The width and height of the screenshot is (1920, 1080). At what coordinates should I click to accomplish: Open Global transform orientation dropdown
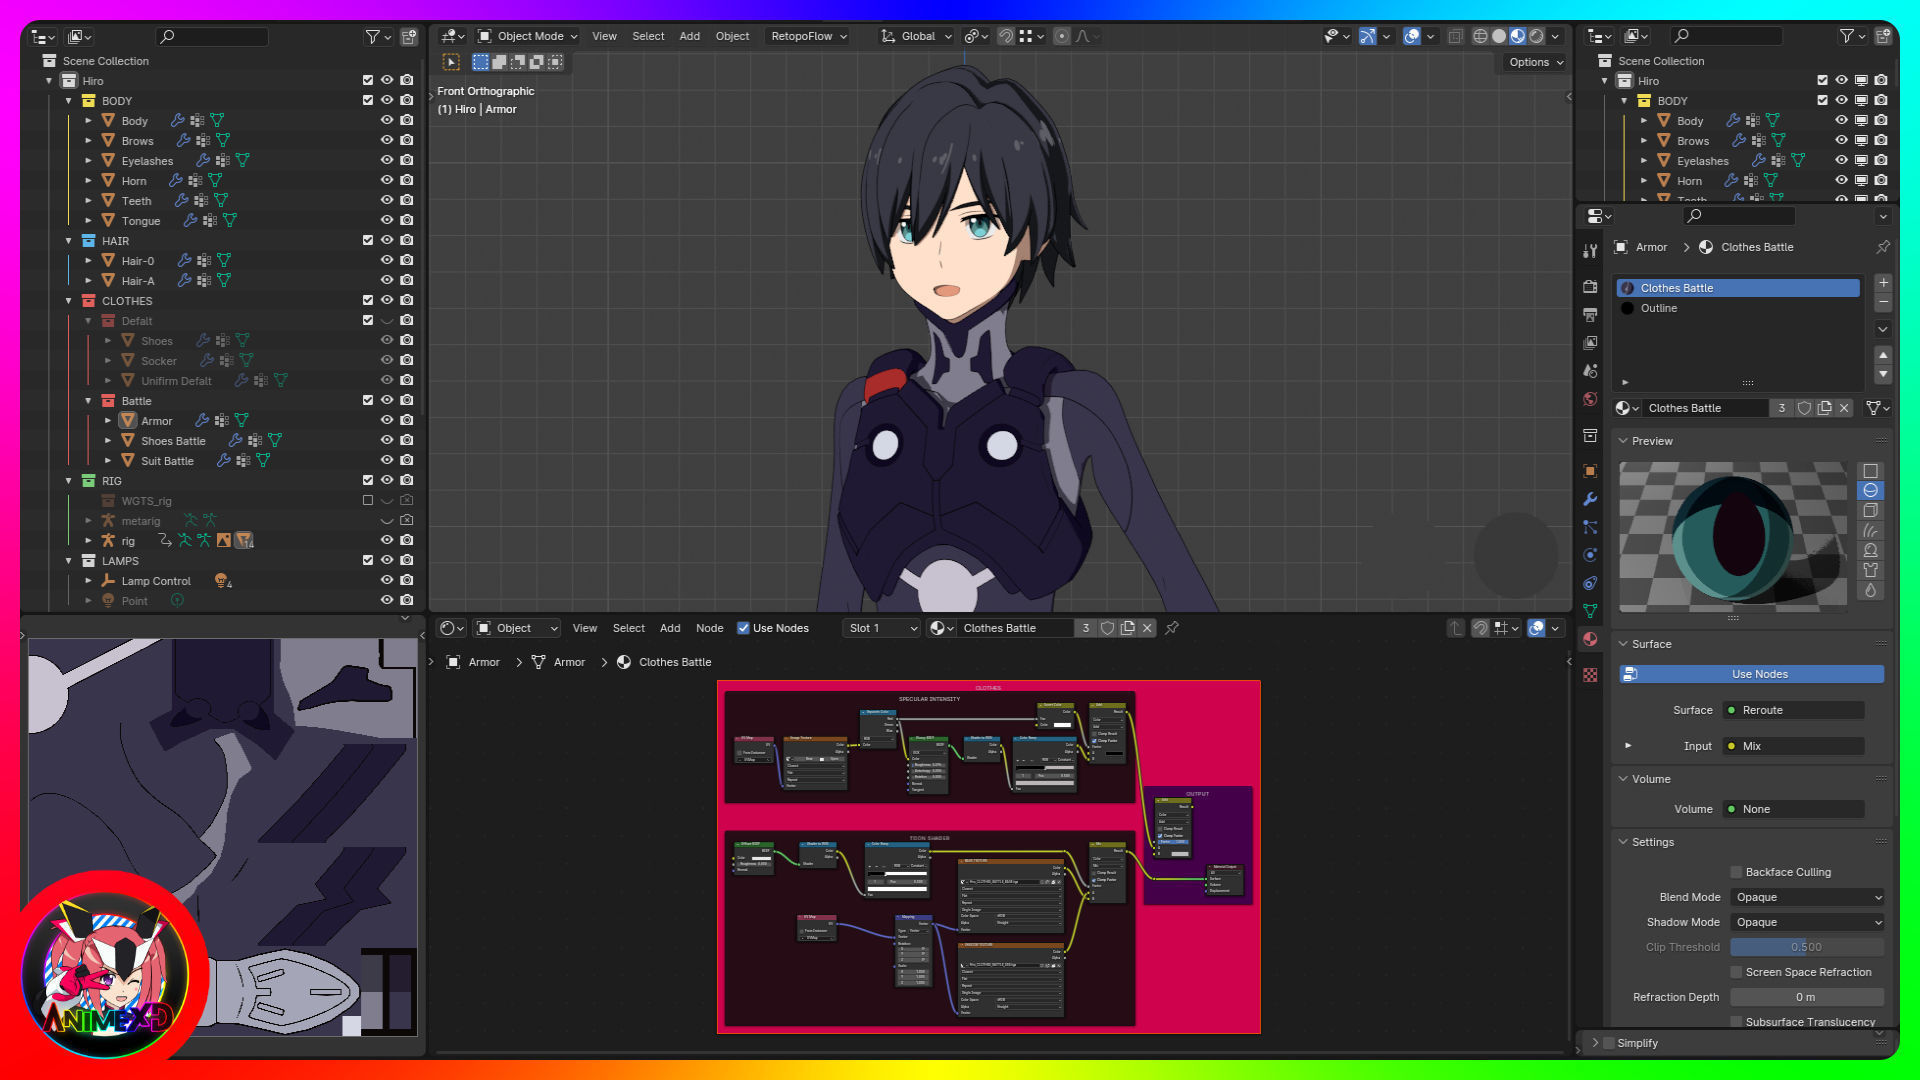click(x=916, y=36)
